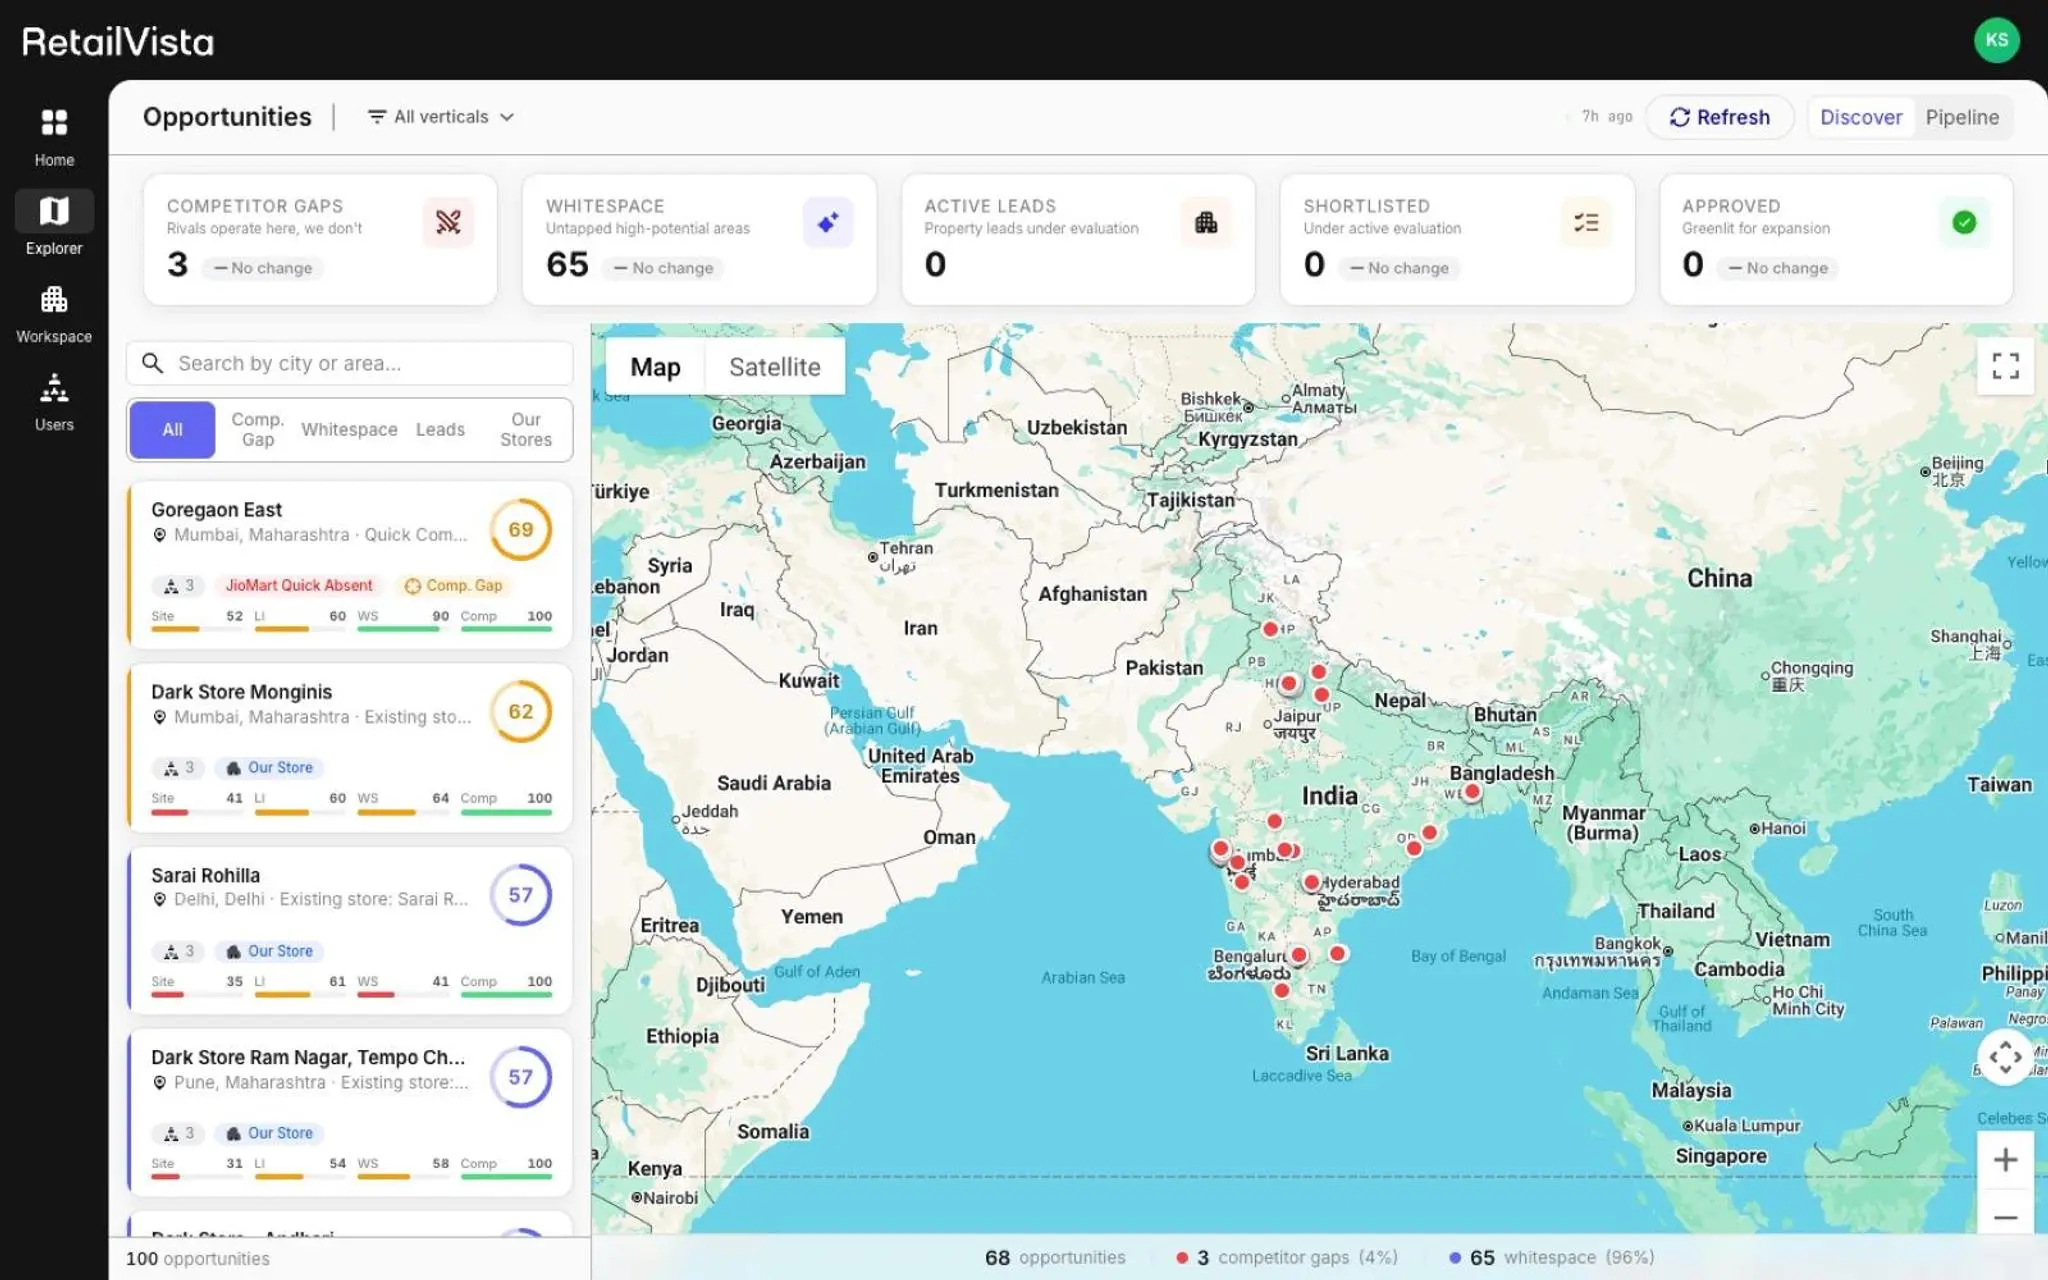Click the search magnifier icon
Viewport: 2048px width, 1280px height.
(x=152, y=363)
